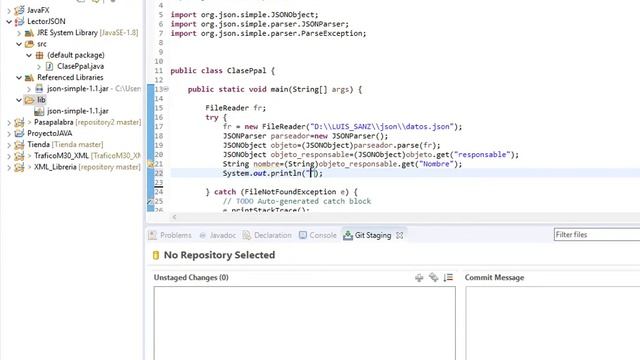
Task: Collapse the src folder
Action: pos(19,44)
